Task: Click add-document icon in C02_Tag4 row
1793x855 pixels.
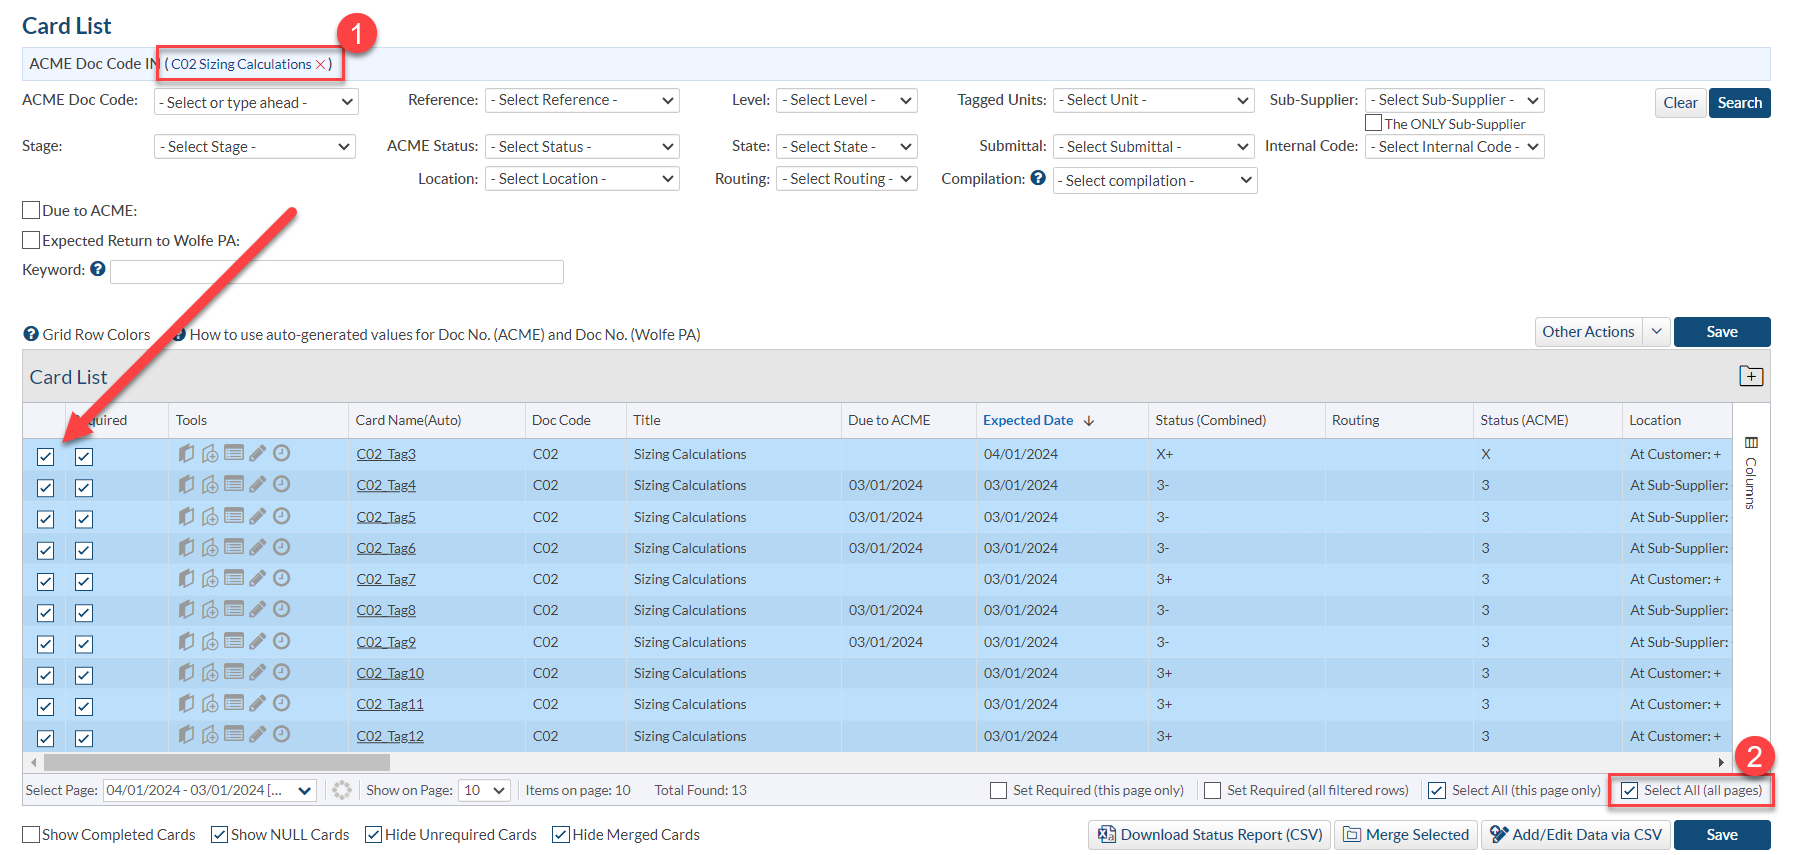Action: 210,485
